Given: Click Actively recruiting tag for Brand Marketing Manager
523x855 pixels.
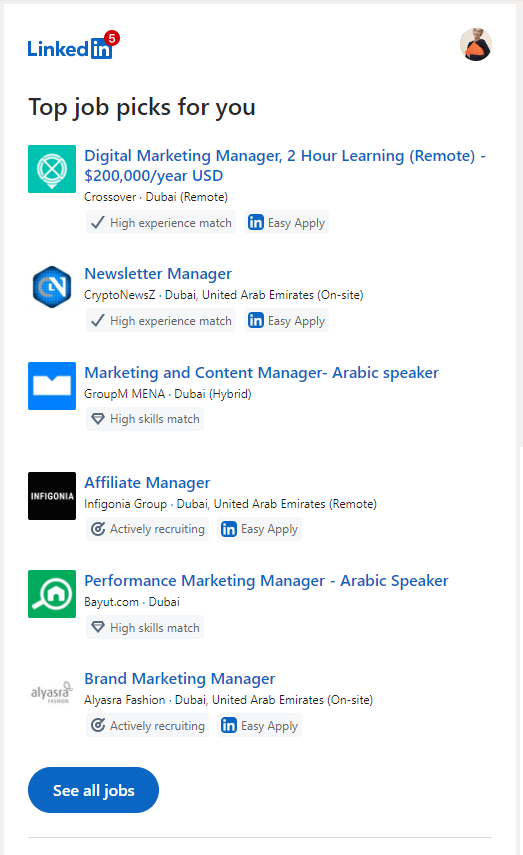Looking at the screenshot, I should [x=147, y=726].
